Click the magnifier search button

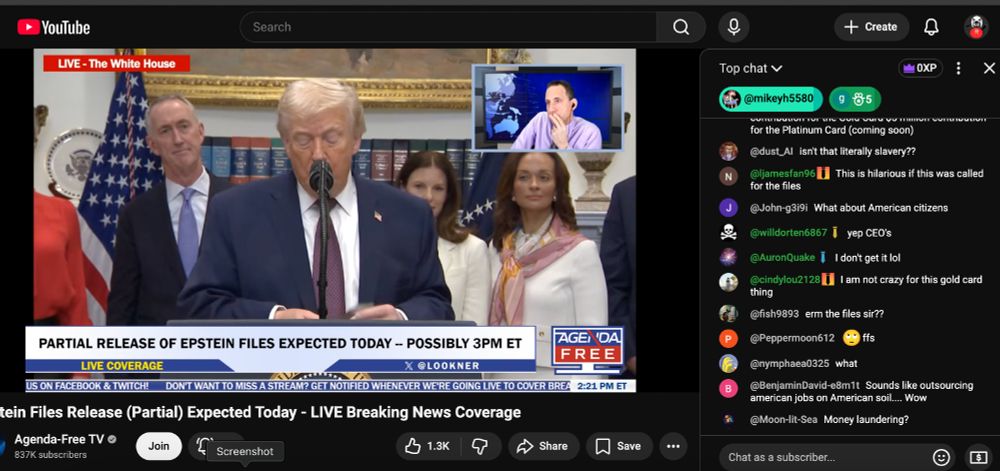point(680,27)
